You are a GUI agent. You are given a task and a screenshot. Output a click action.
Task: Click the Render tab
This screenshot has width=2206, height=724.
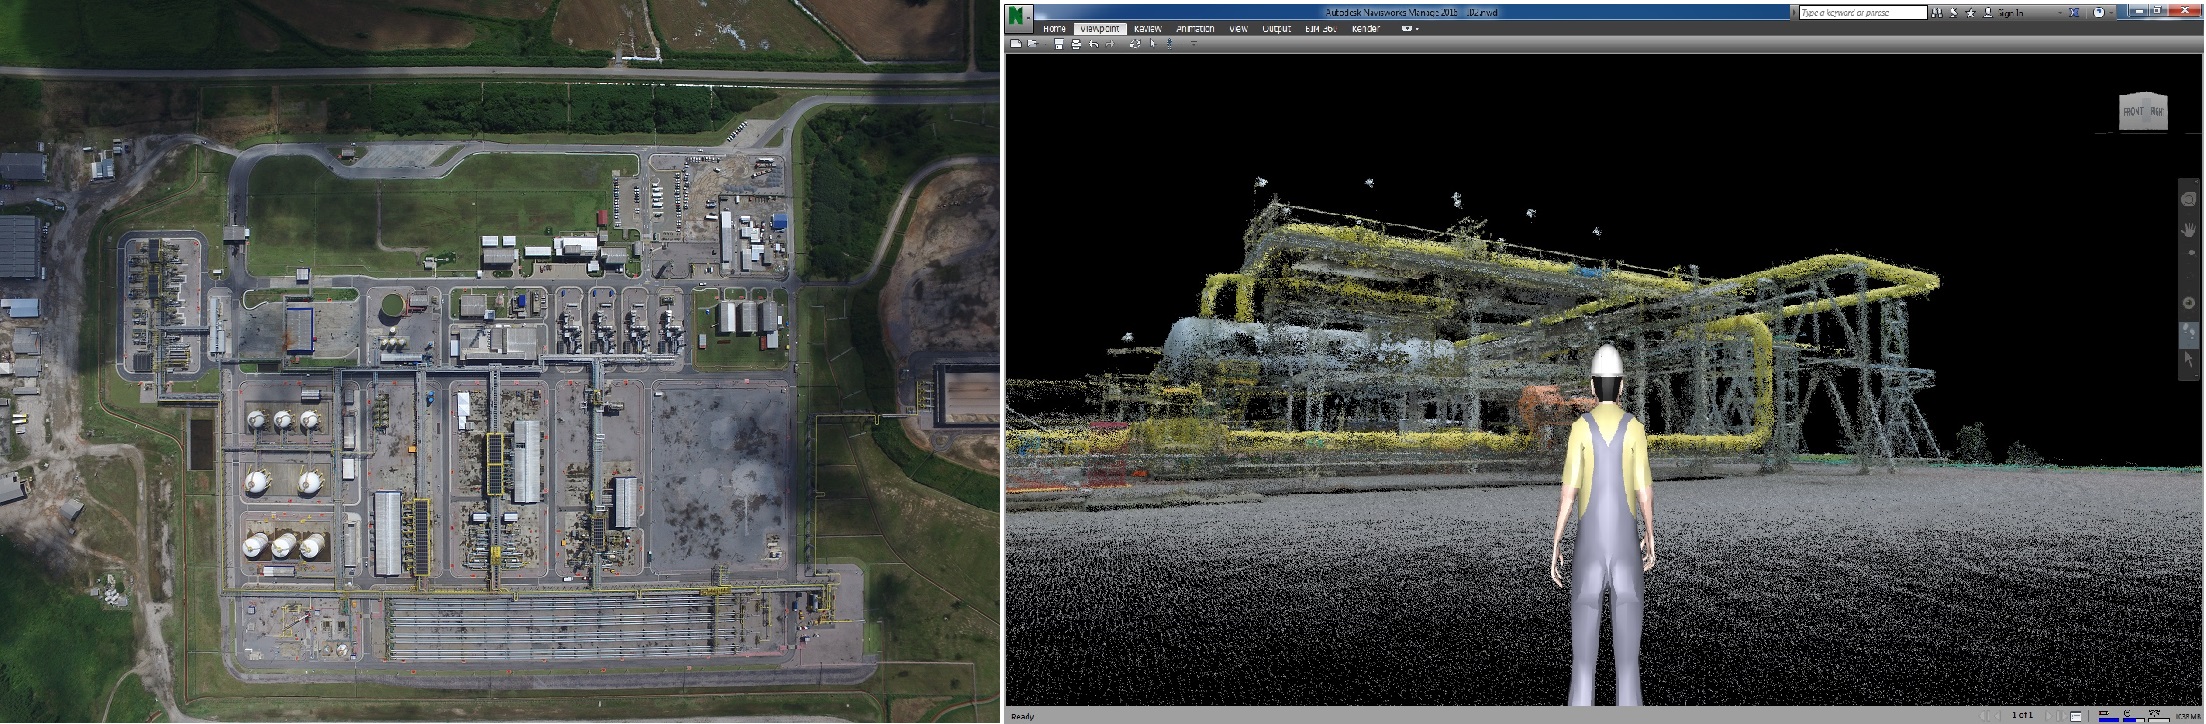1365,29
